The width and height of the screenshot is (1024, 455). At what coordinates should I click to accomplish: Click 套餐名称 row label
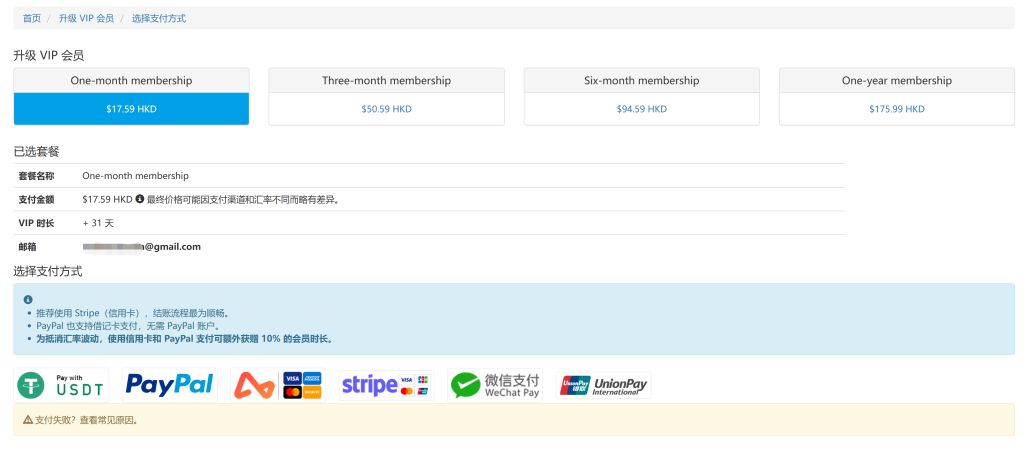[x=37, y=176]
